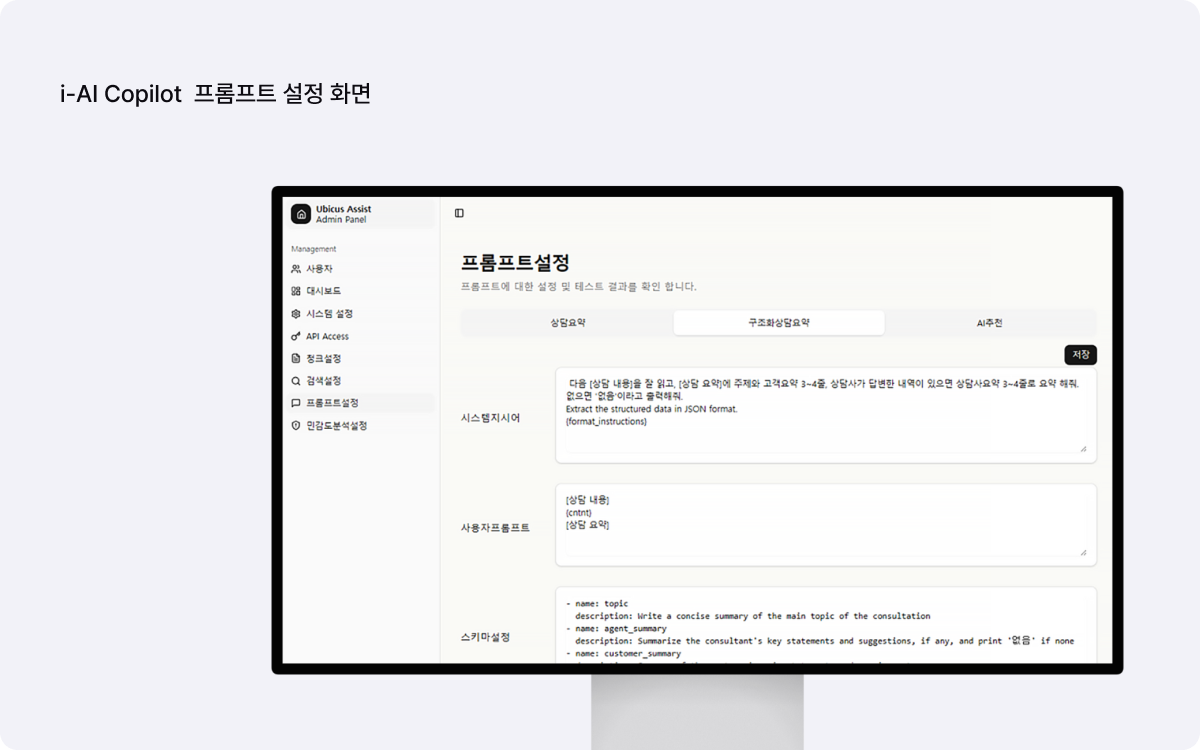Open the AI추천 tab
This screenshot has height=750, width=1200.
tap(989, 323)
